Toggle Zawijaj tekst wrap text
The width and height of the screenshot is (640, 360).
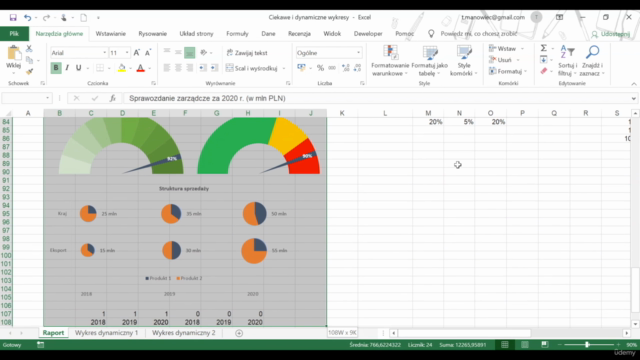(x=247, y=53)
